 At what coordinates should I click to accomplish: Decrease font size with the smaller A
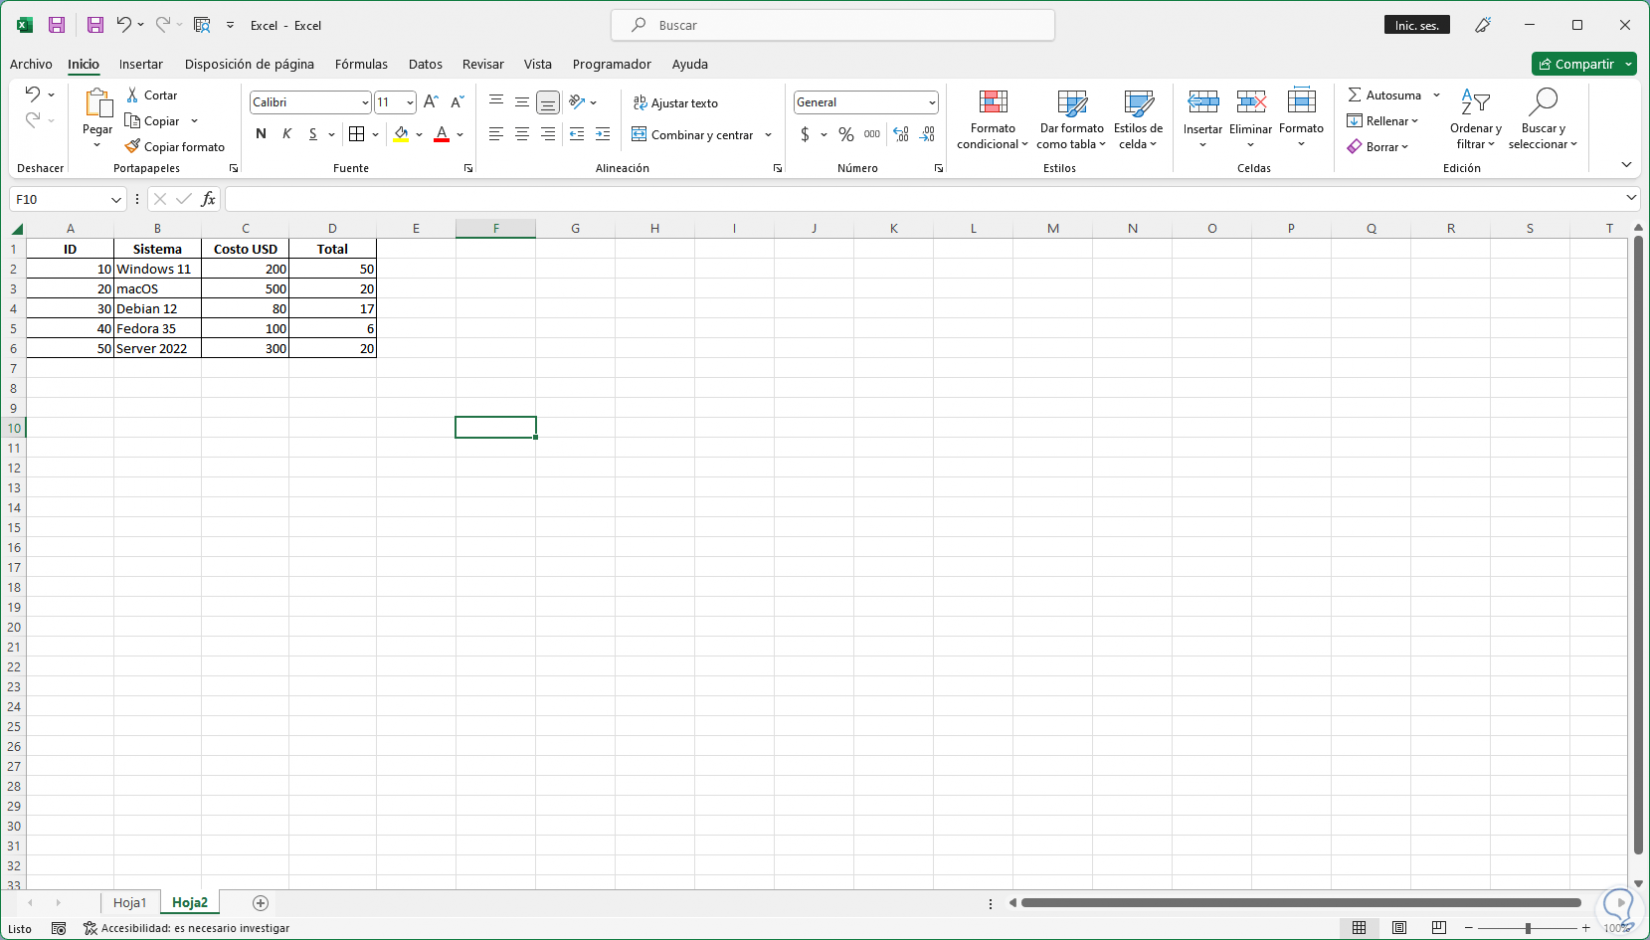[457, 102]
